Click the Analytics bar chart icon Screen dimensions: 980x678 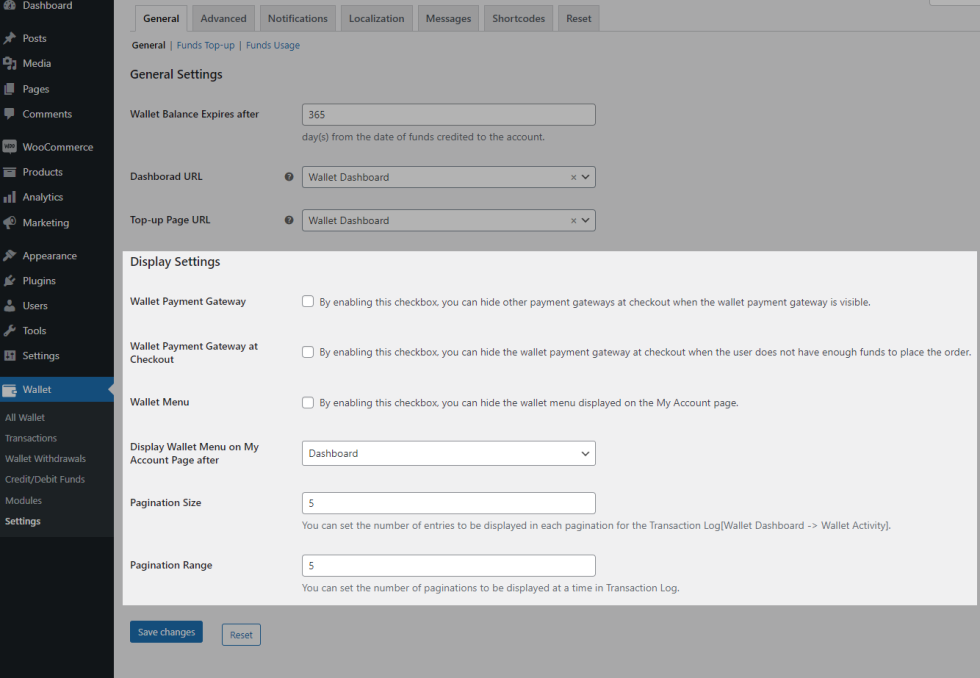pos(10,197)
